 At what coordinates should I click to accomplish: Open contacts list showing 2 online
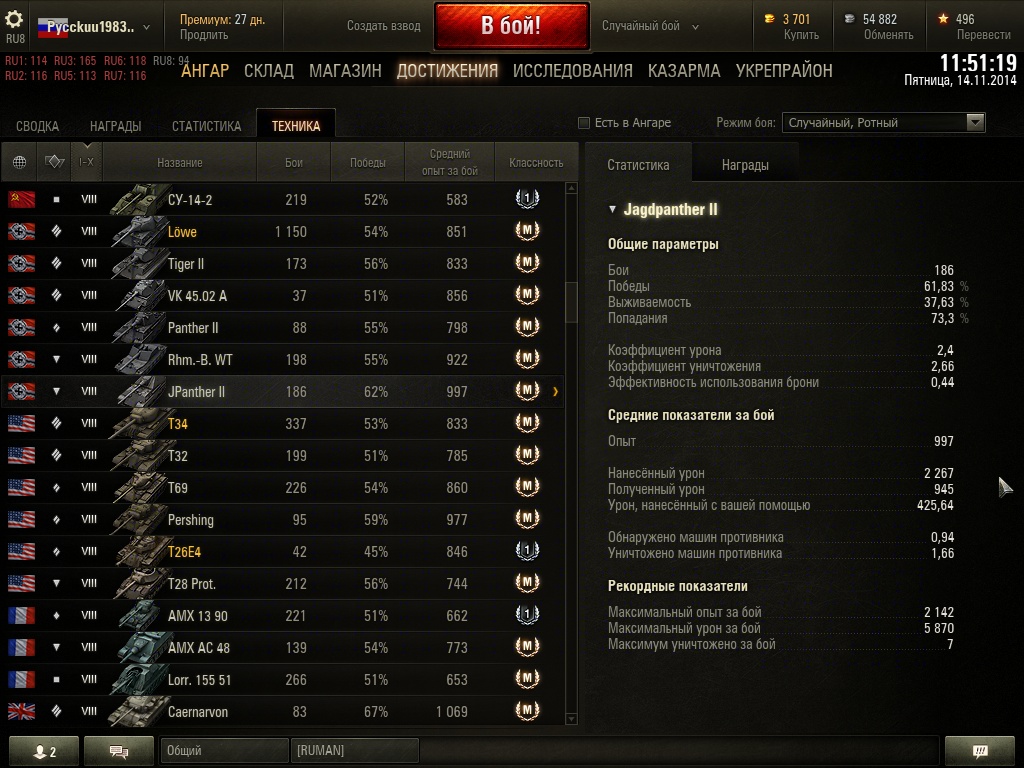[44, 752]
